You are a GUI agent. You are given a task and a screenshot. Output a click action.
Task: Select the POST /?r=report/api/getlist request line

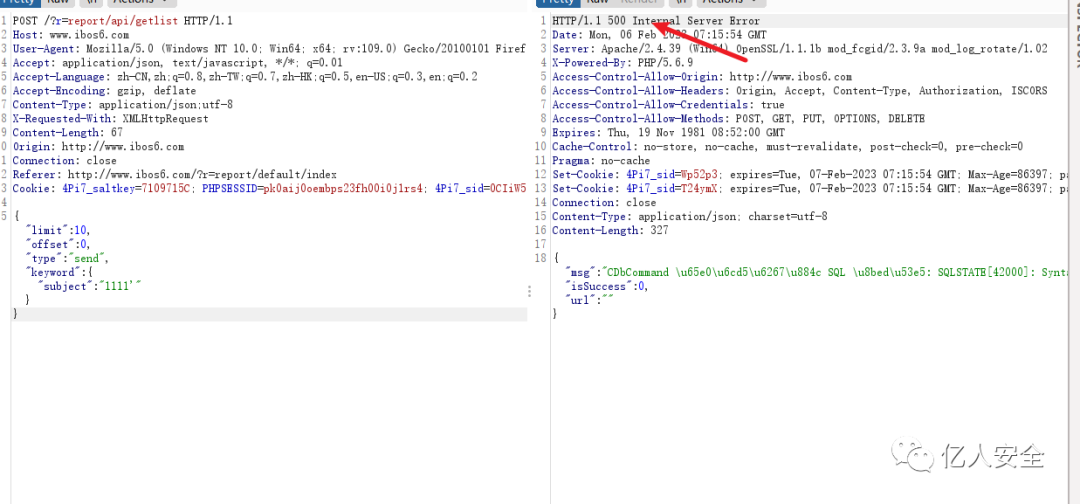pos(123,21)
